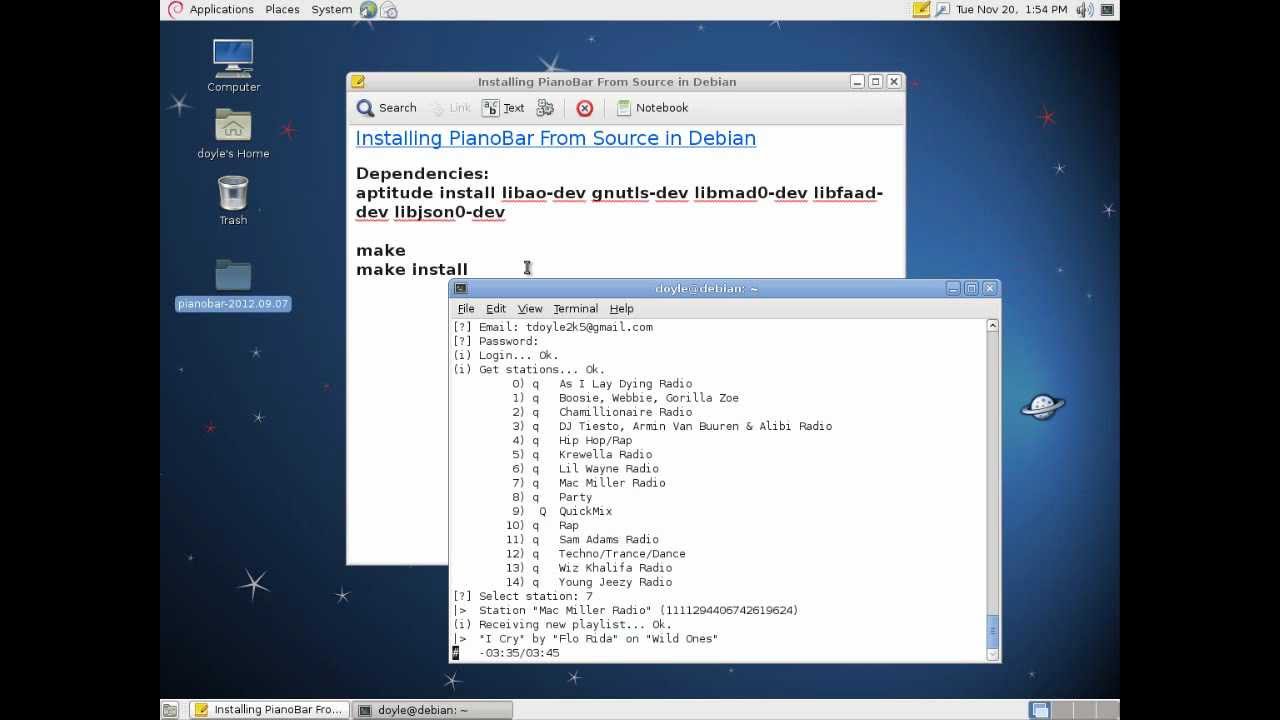Screen dimensions: 1280x720
Task: Click Search in the note toolbar
Action: tap(387, 108)
